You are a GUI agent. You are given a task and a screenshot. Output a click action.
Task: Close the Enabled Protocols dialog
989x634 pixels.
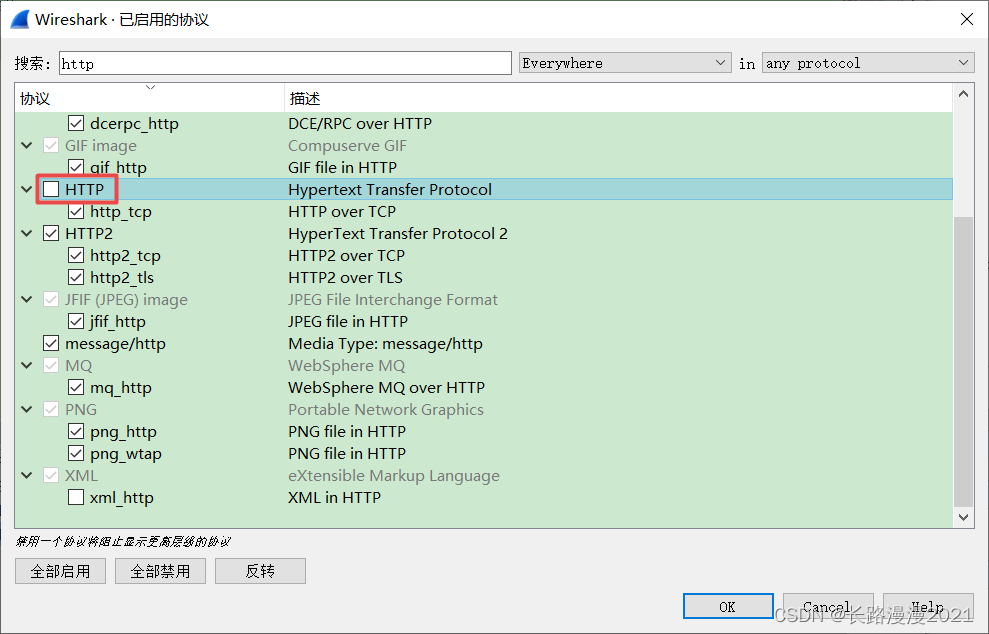(966, 19)
